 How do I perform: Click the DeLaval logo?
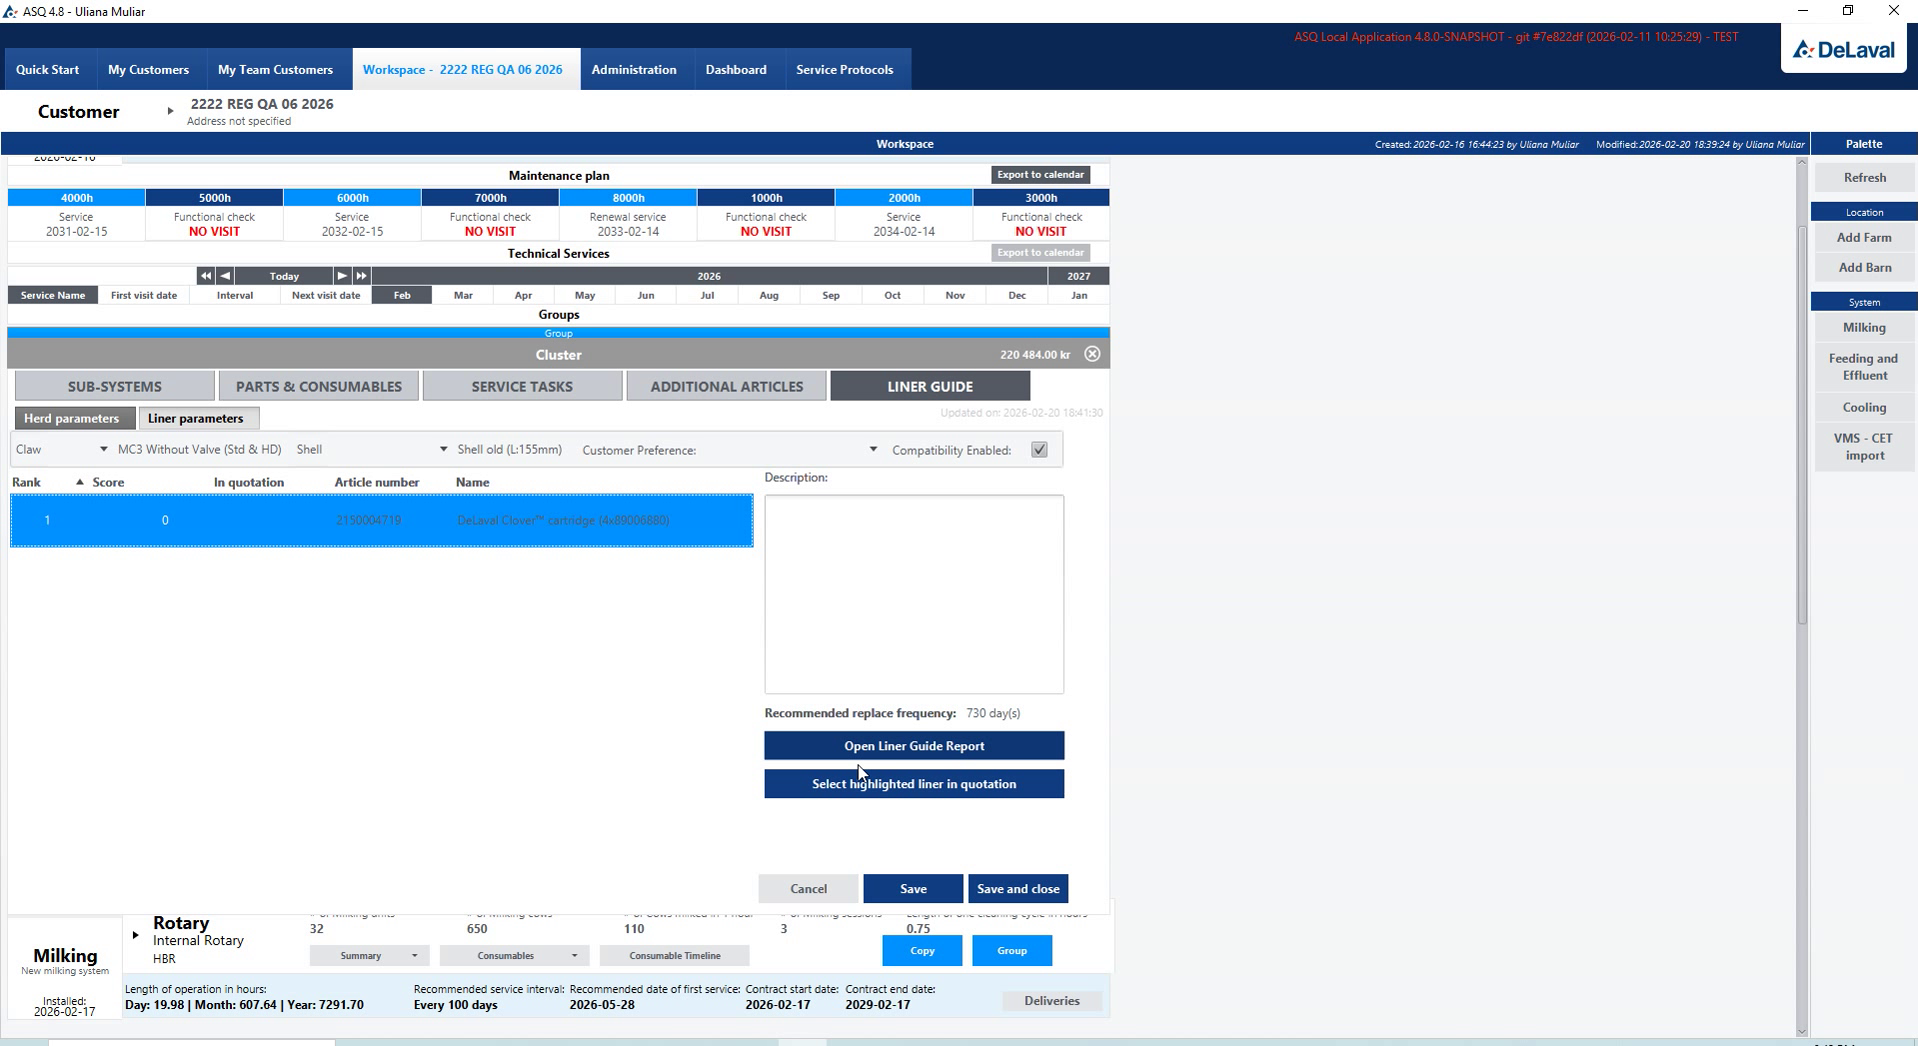tap(1843, 49)
